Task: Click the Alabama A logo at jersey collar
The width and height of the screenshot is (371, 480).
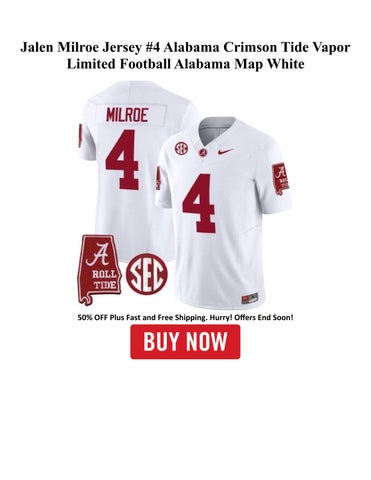Action: pos(203,152)
